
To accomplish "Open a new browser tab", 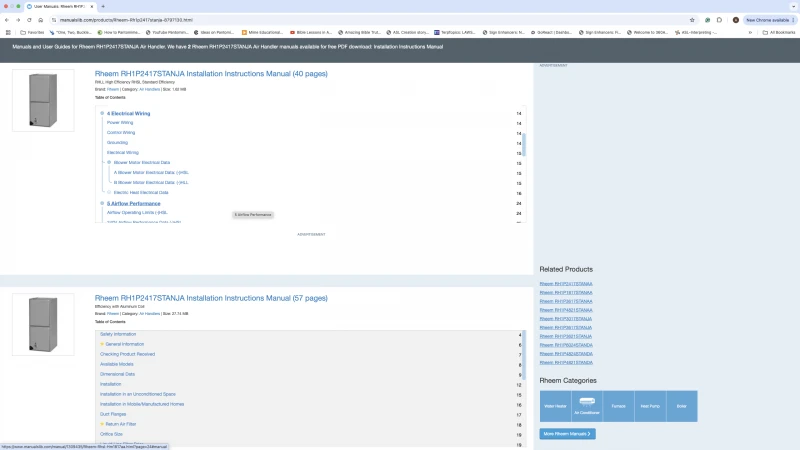I will pyautogui.click(x=103, y=7).
